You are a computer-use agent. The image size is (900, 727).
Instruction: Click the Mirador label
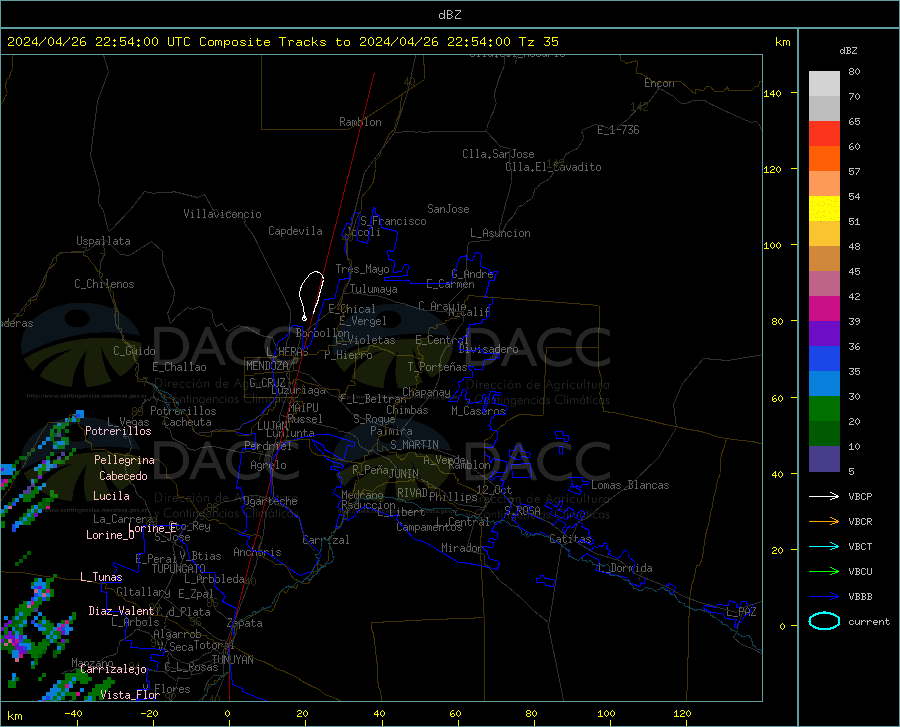pyautogui.click(x=462, y=548)
